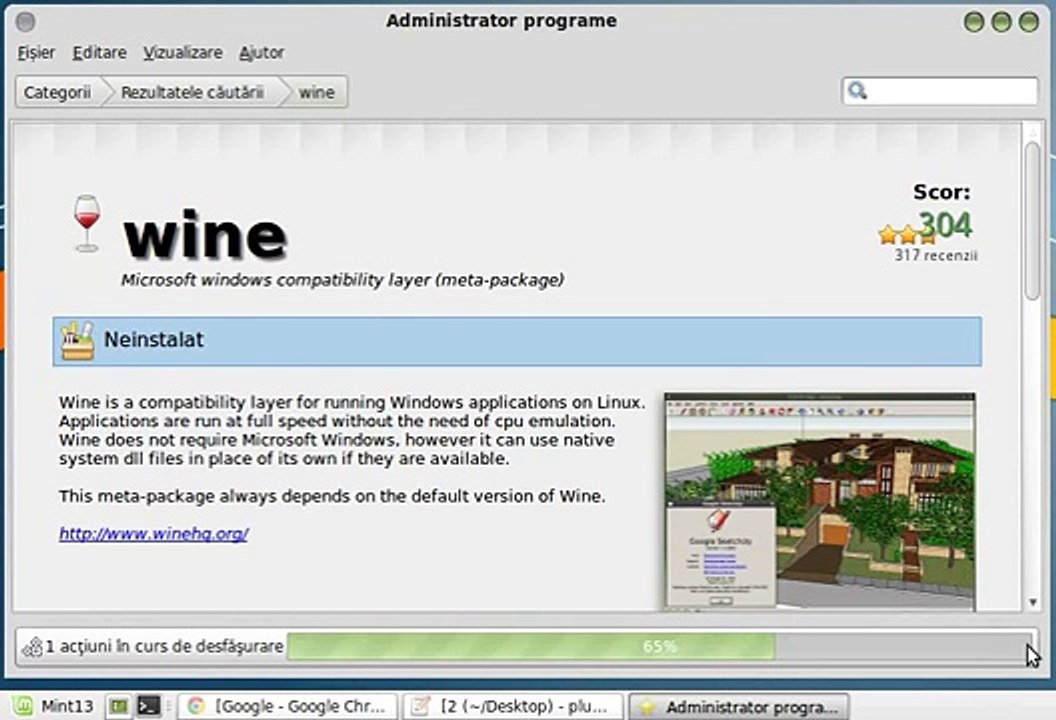Click the scrollbar down arrow
Screen dimensions: 1056x720
(1032, 603)
